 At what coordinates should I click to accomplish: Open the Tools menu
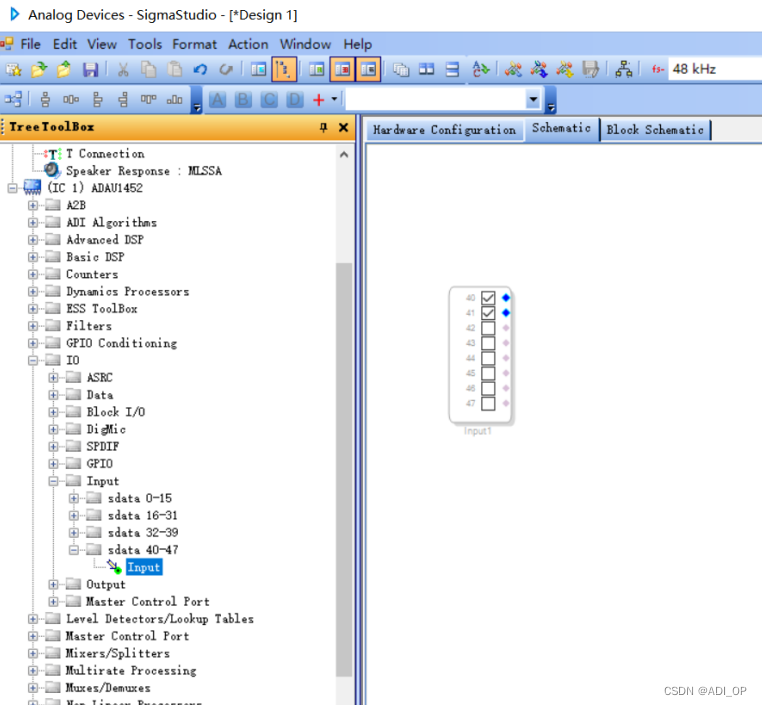coord(145,44)
